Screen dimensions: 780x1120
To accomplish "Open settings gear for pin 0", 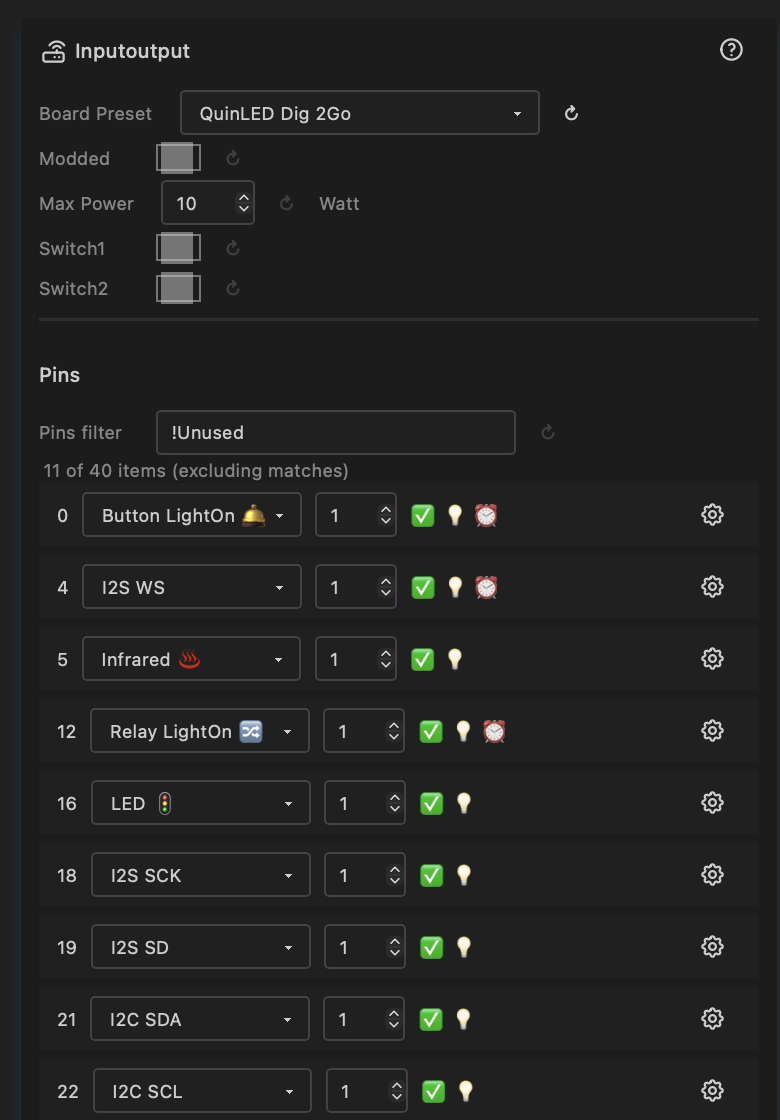I will tap(712, 515).
